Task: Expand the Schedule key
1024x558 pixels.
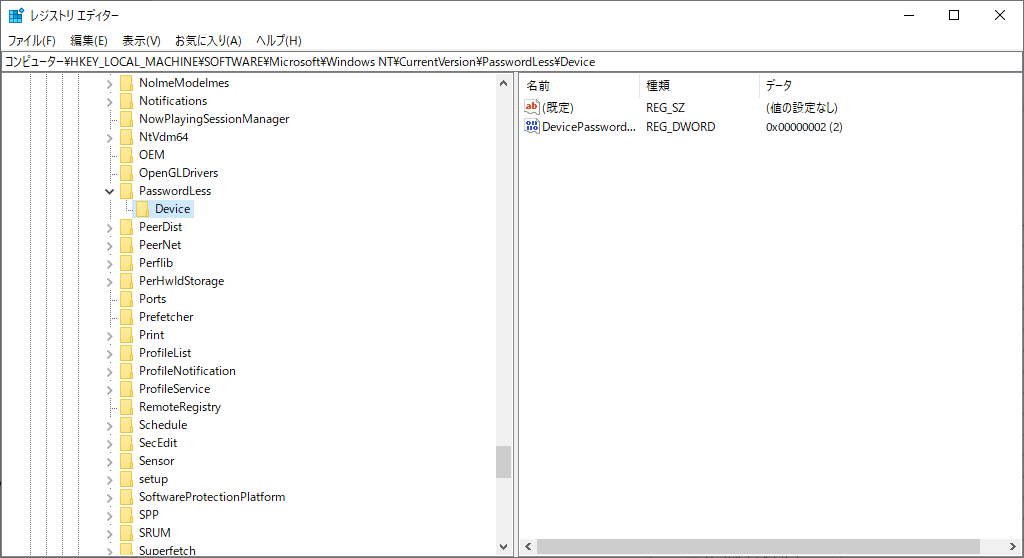Action: [x=110, y=425]
